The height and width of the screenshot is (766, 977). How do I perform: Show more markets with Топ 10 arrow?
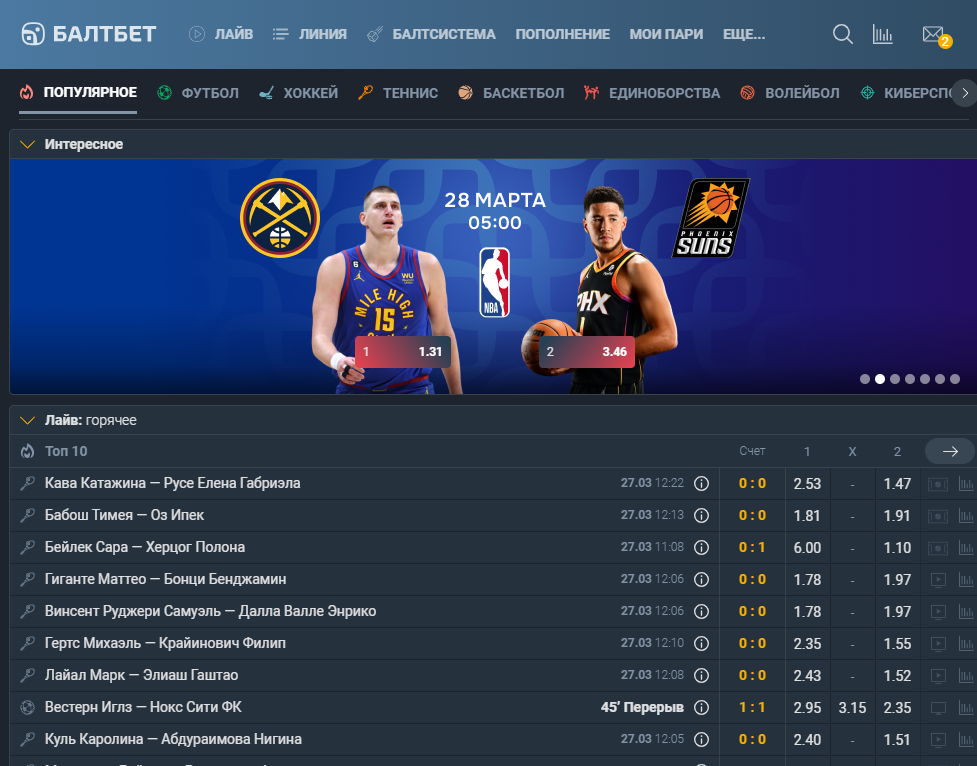[x=950, y=451]
